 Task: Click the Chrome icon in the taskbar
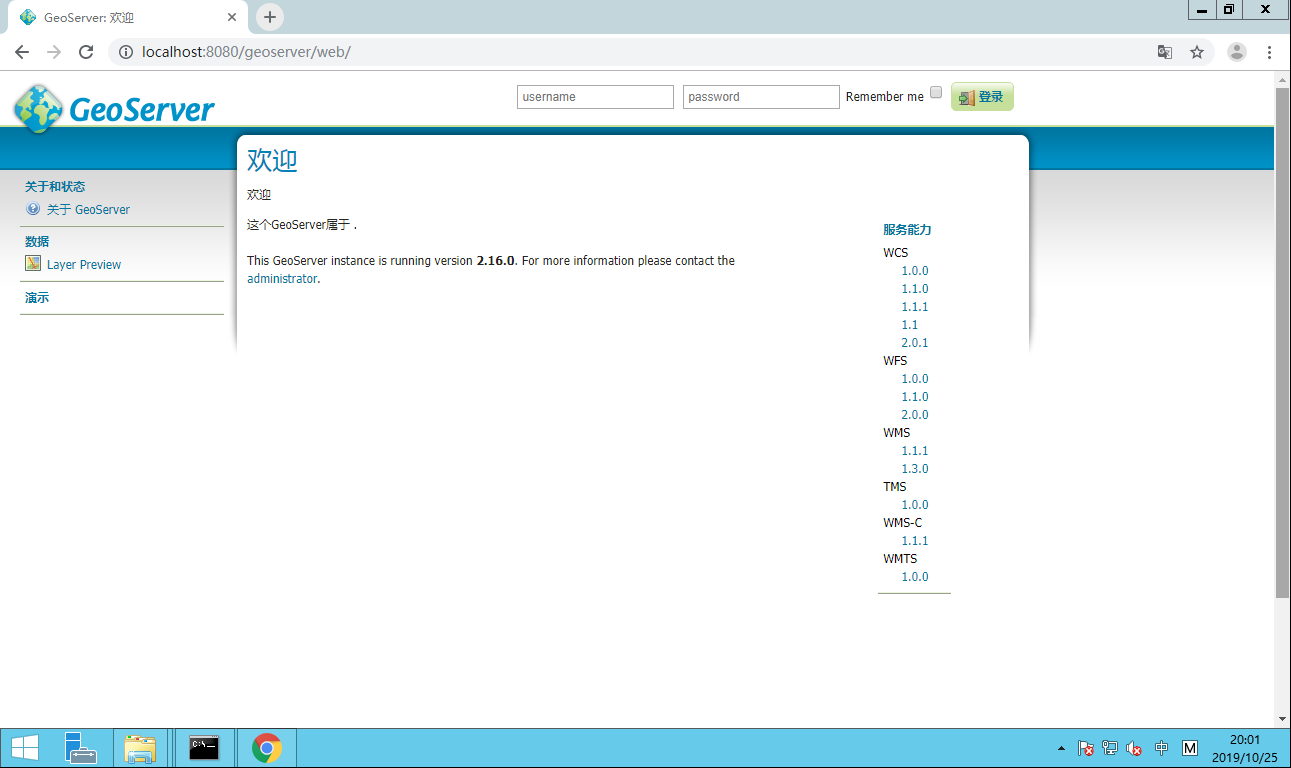(x=267, y=748)
